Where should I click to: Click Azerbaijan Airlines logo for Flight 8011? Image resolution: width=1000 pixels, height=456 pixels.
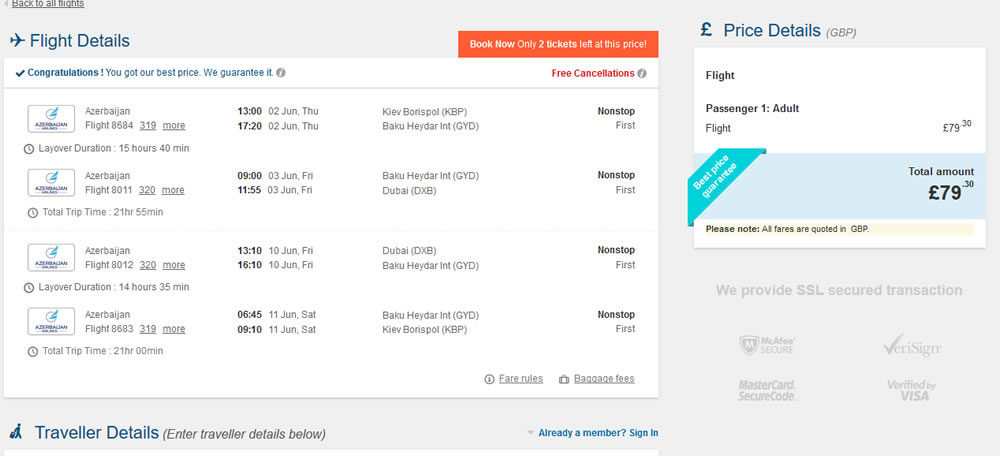pos(51,182)
